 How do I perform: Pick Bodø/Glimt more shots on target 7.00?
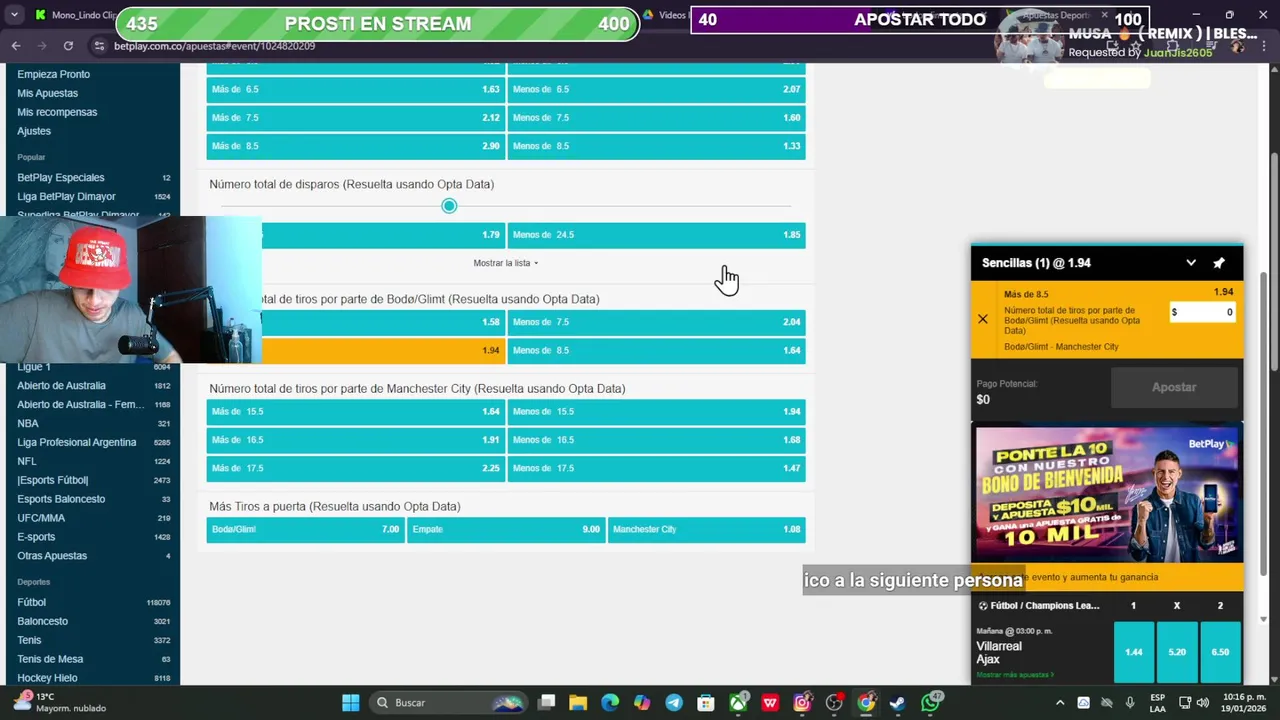305,530
